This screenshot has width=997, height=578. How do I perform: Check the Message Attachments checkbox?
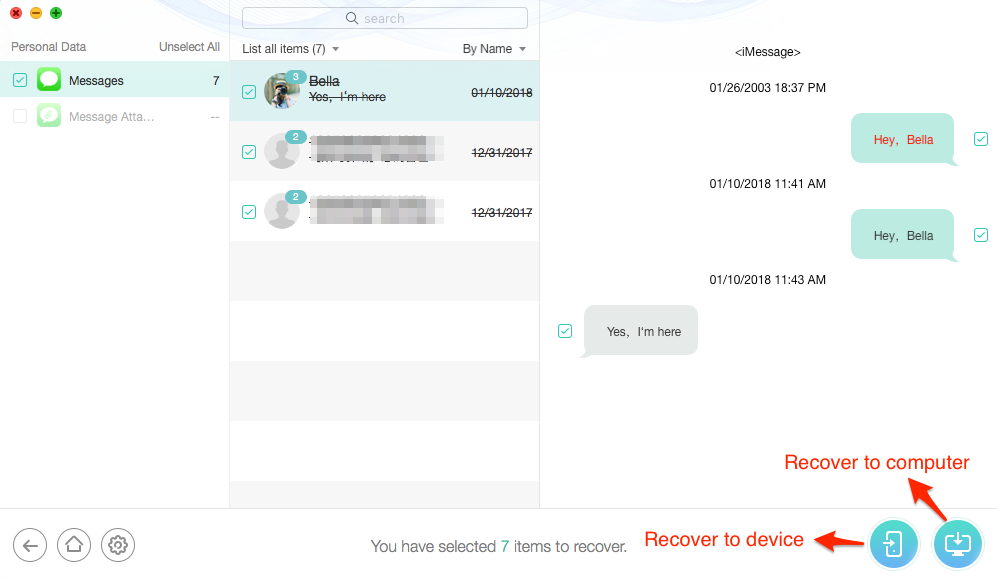pos(20,116)
